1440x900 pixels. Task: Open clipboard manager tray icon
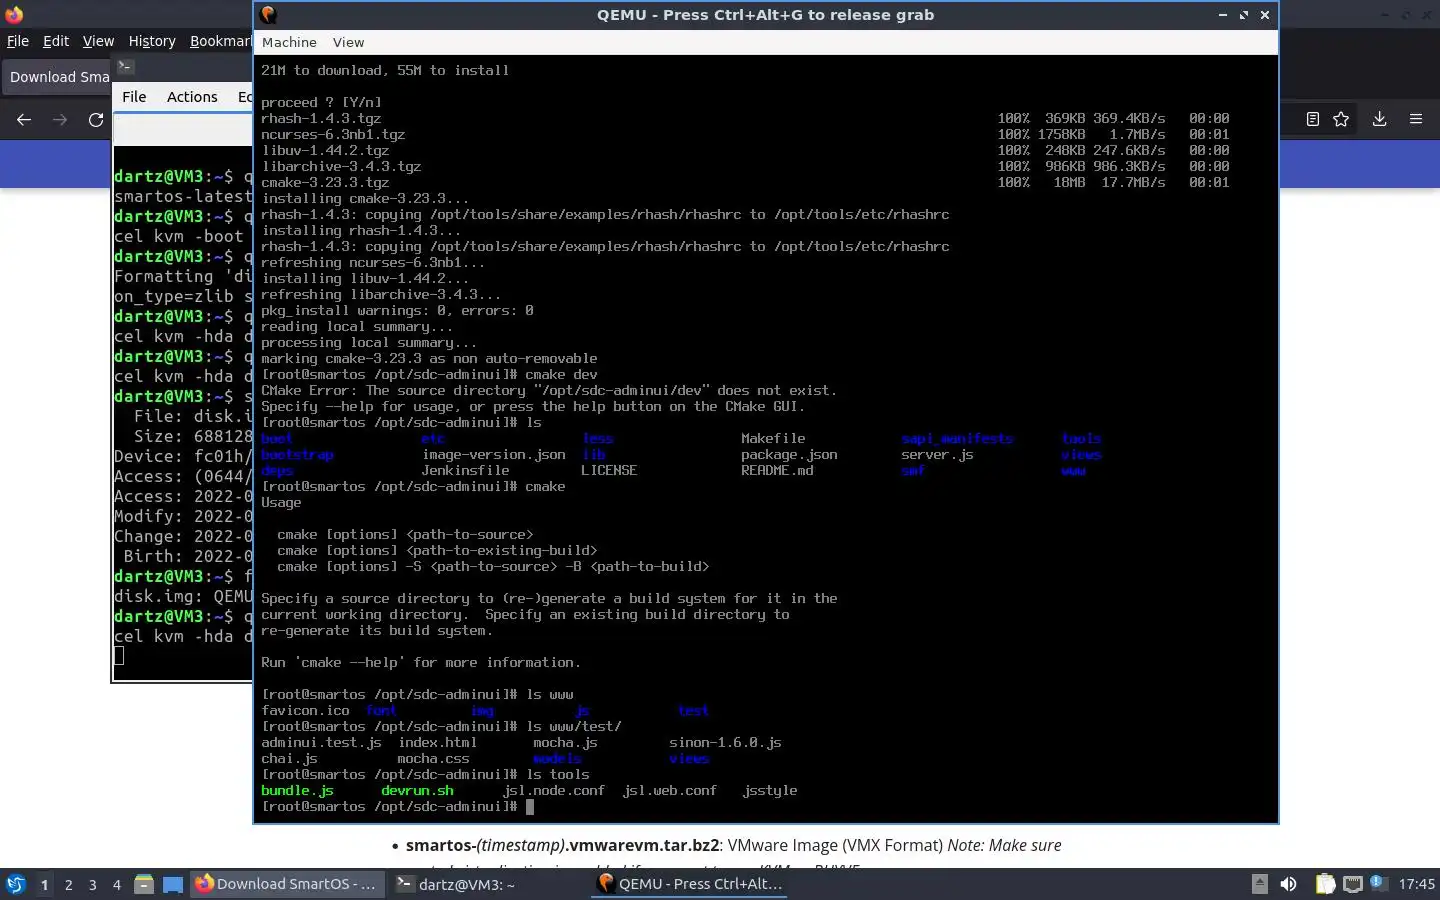1325,884
